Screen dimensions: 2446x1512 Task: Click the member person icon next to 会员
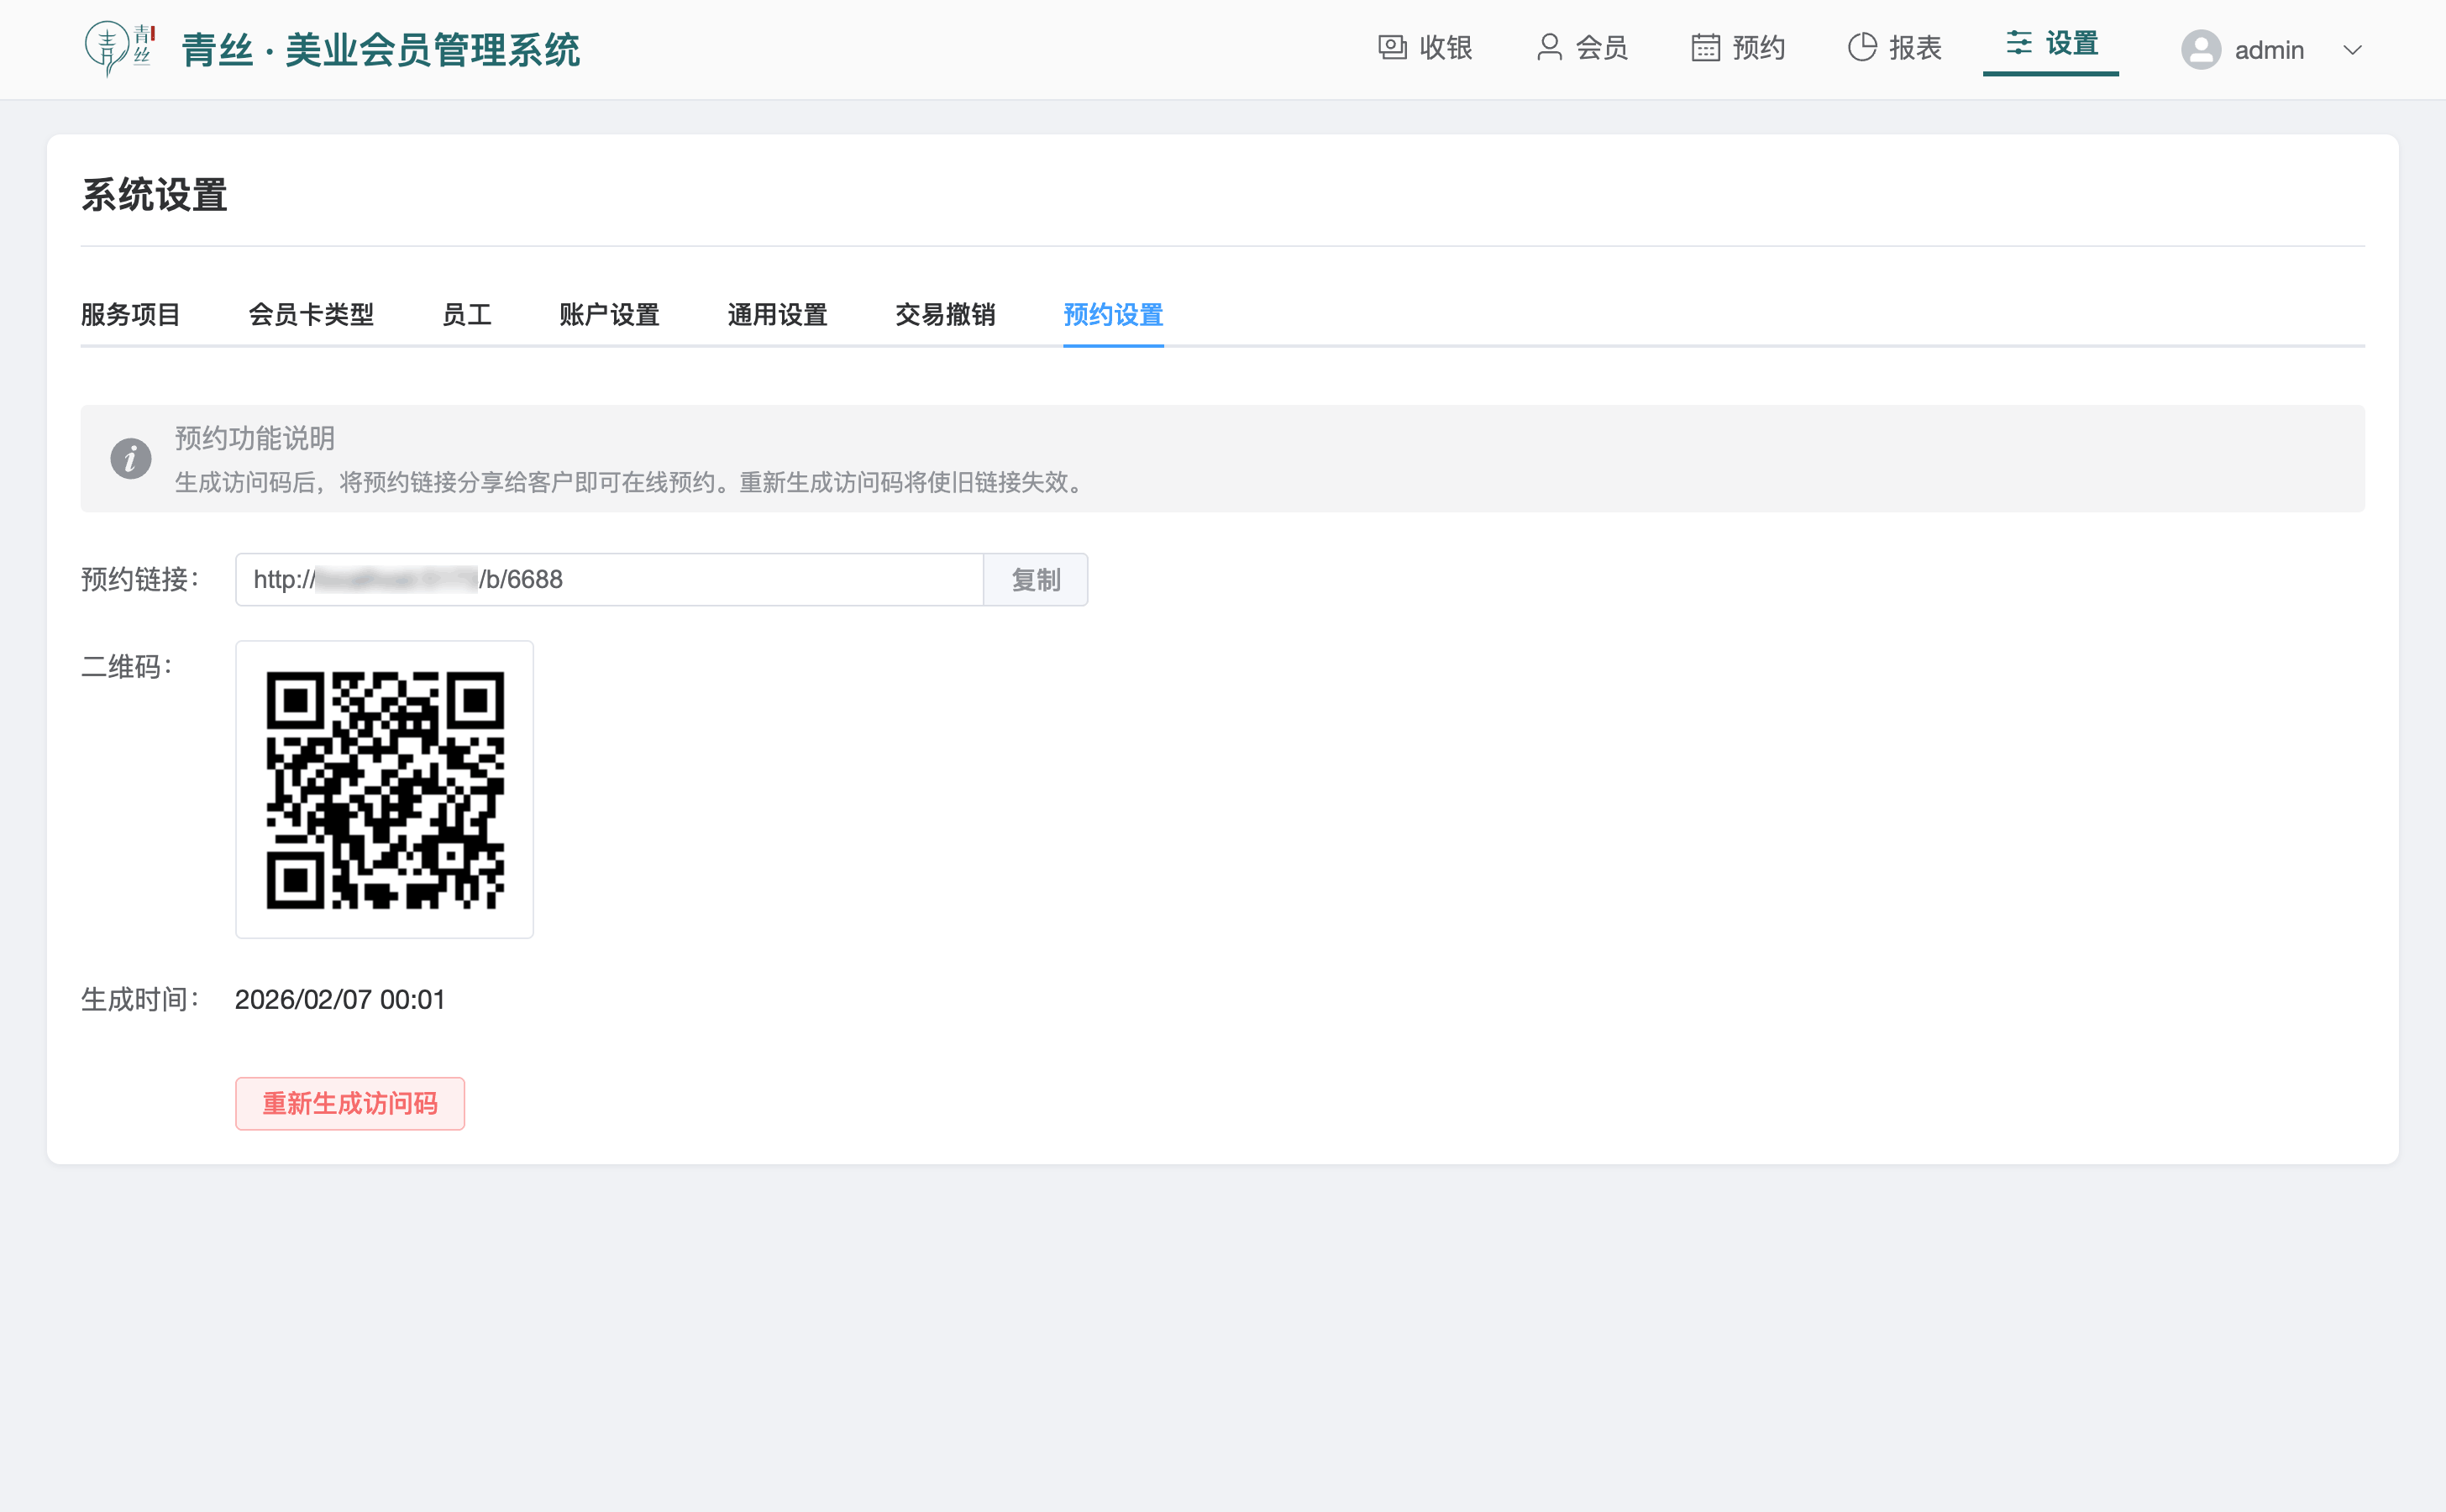[x=1549, y=47]
